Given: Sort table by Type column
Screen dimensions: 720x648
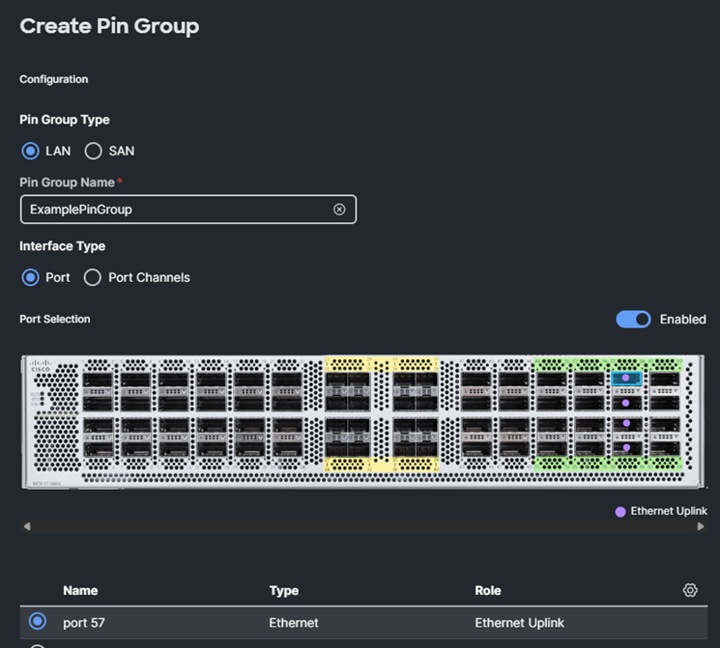Looking at the screenshot, I should (284, 590).
